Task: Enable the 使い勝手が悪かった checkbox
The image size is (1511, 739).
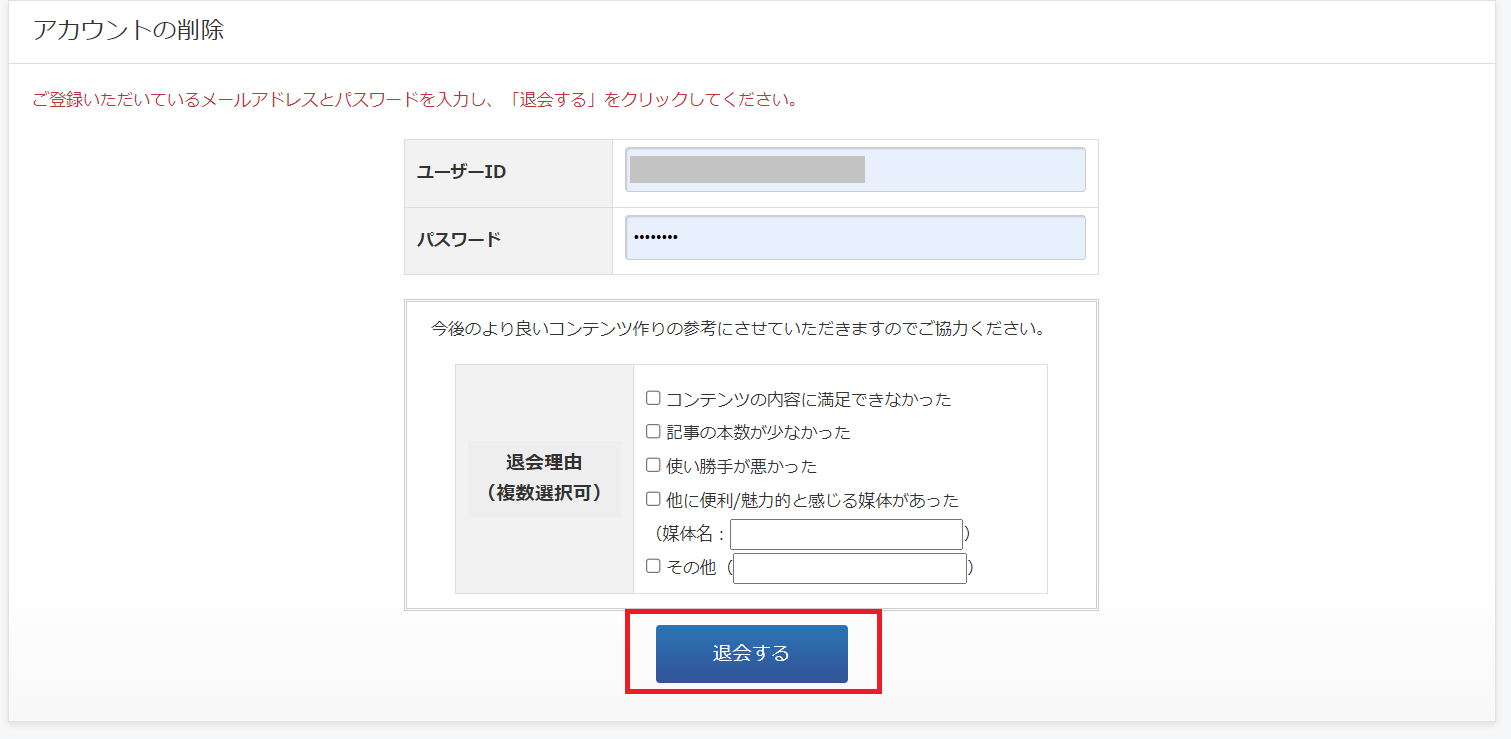Action: click(653, 465)
